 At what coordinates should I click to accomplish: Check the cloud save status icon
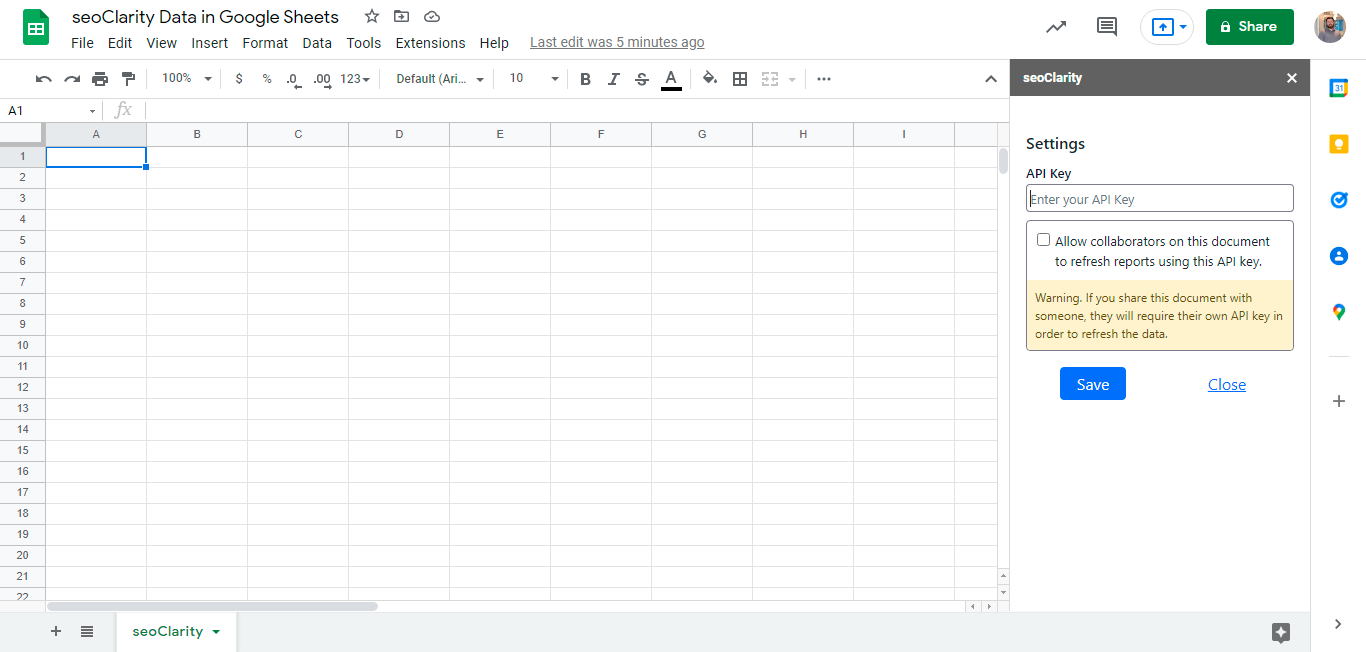432,17
